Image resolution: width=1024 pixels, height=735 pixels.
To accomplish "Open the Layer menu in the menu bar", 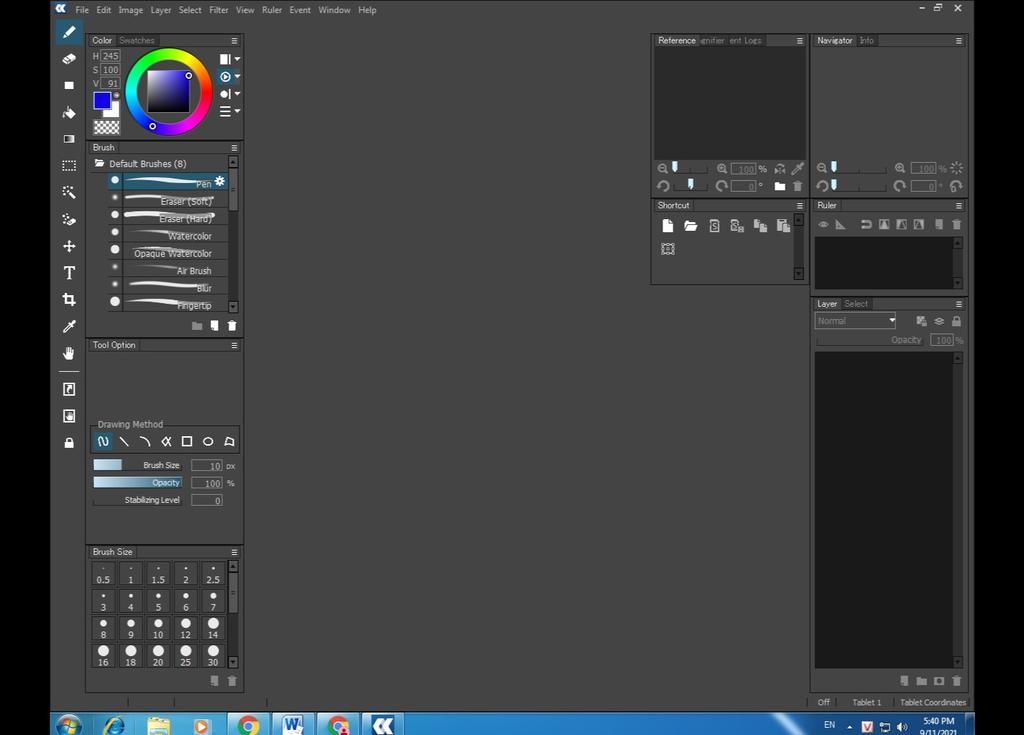I will point(161,10).
